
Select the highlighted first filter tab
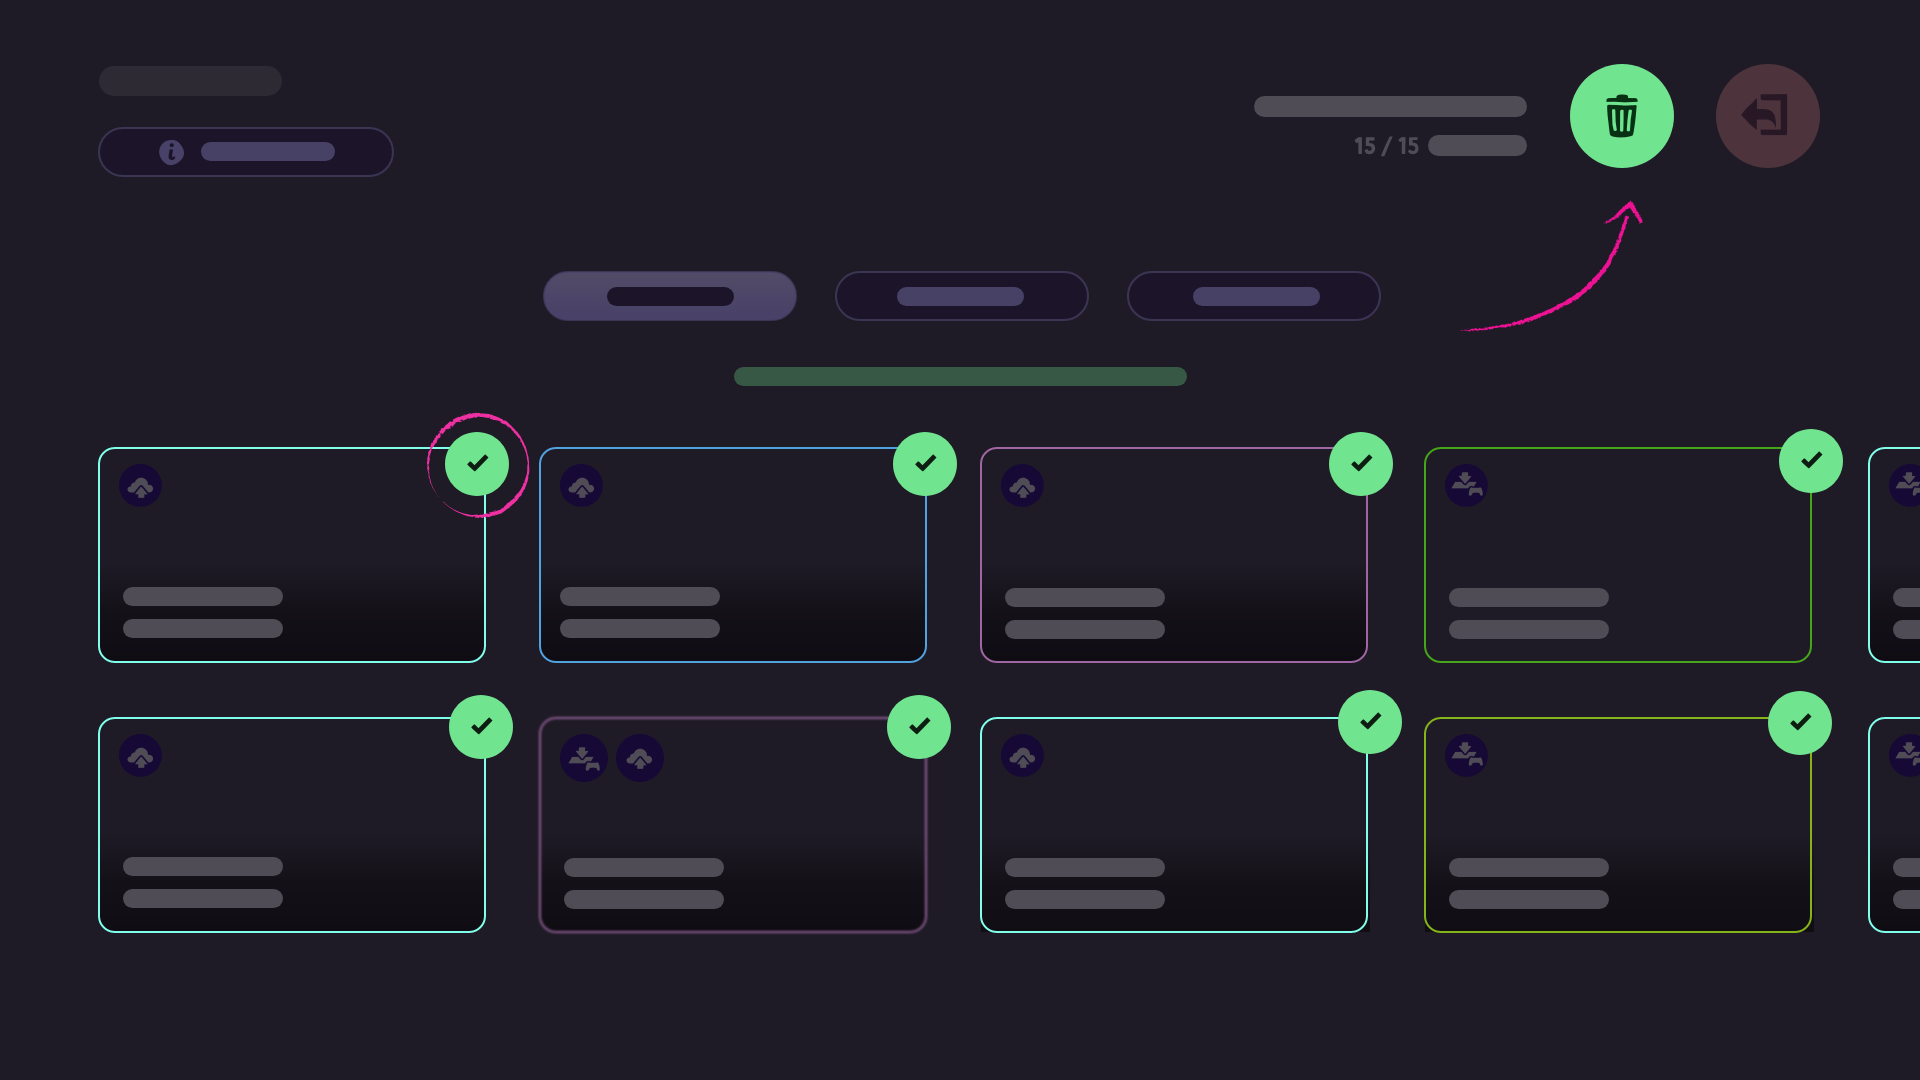click(670, 296)
